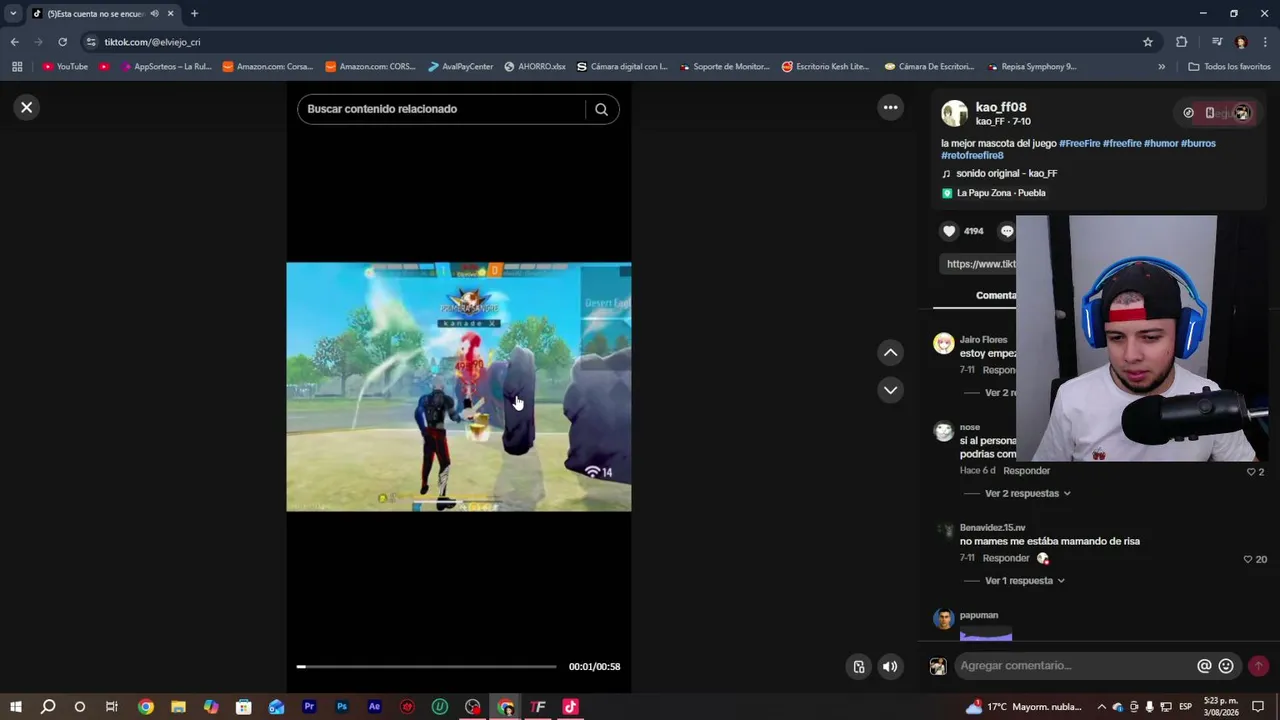Open Chrome apps grid in bookmarks bar
Image resolution: width=1280 pixels, height=720 pixels.
(17, 67)
